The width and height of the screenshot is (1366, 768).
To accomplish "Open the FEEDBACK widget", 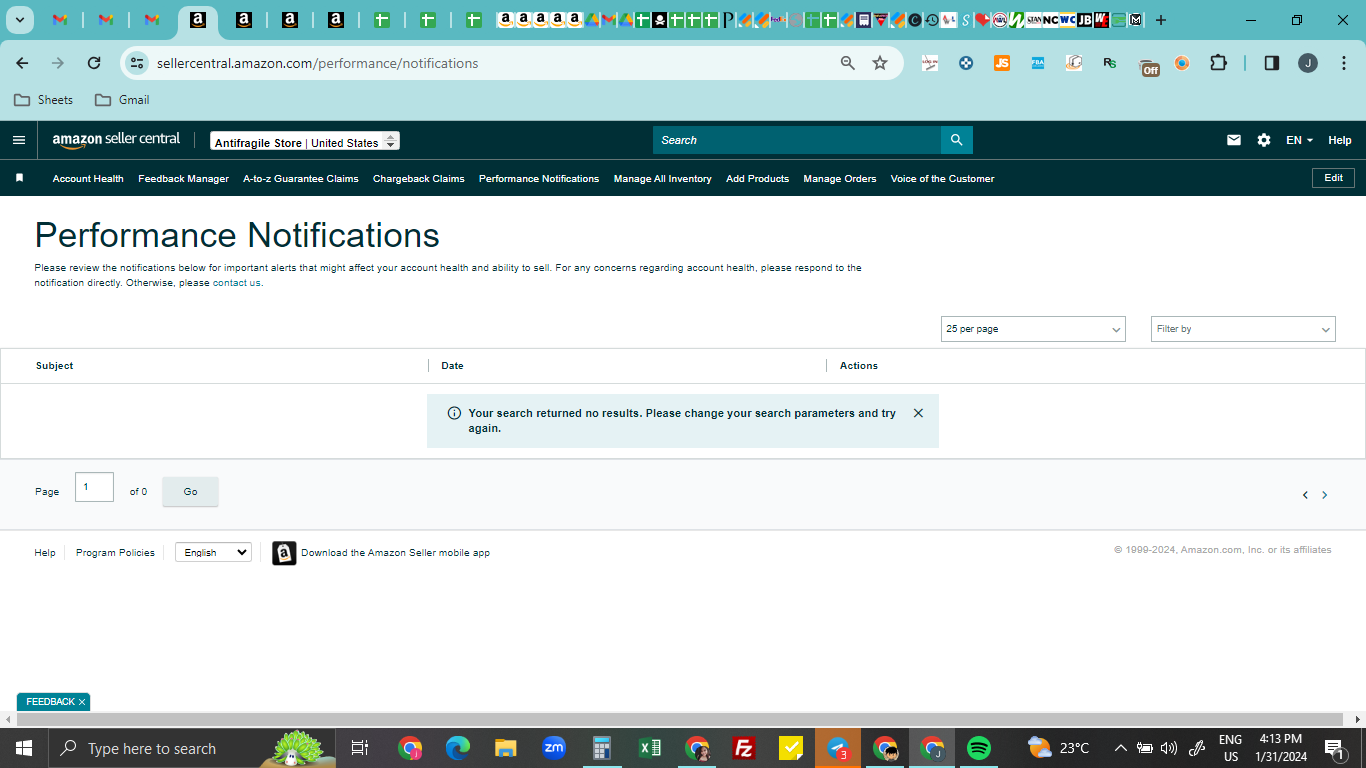I will tap(50, 702).
